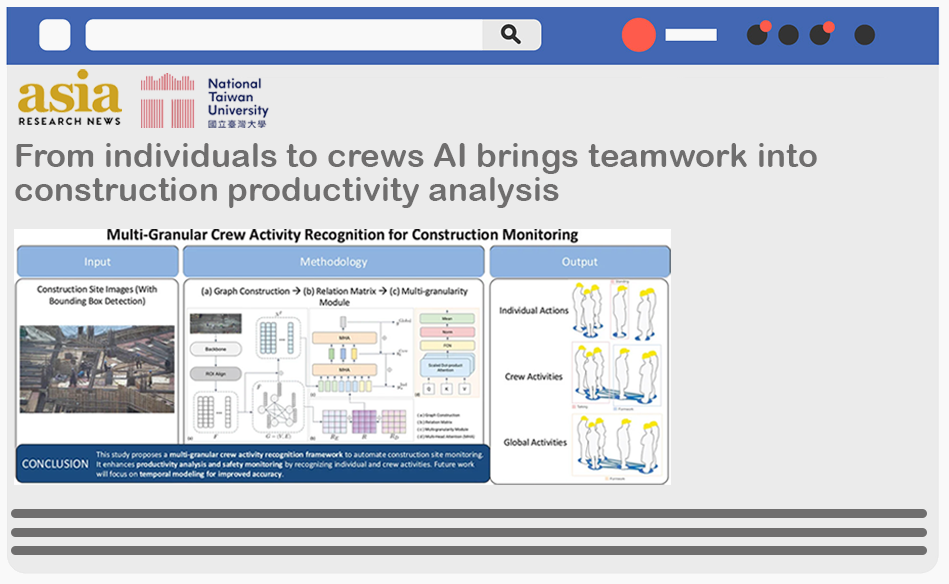Click the construction site photo thumbnail

pos(97,367)
